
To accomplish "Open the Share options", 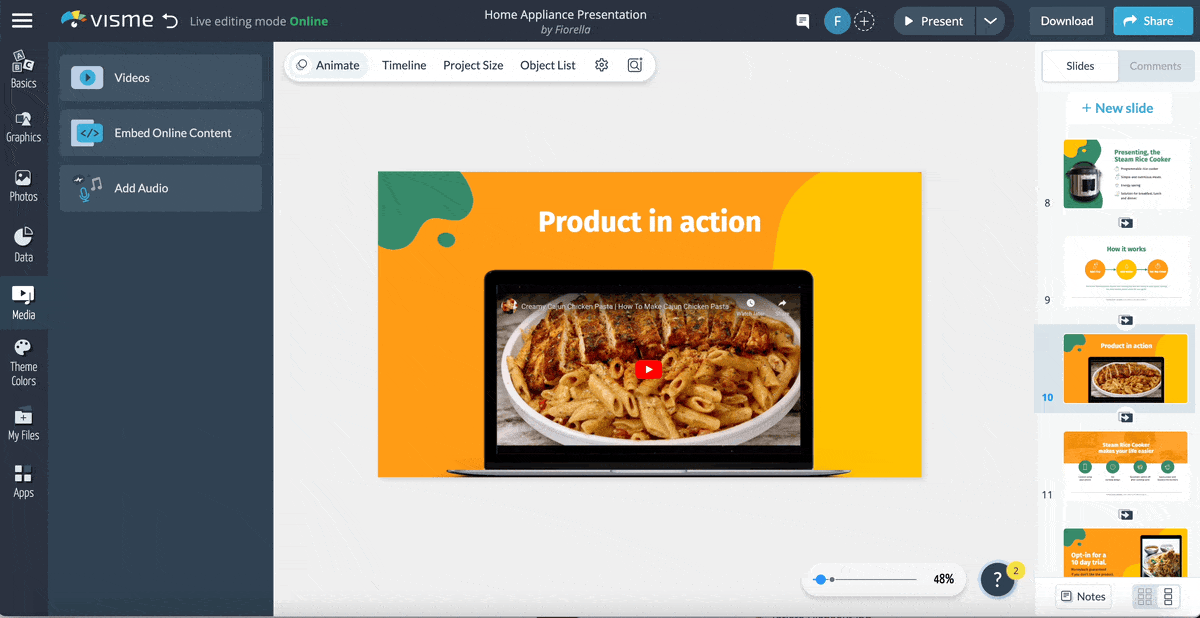I will 1152,20.
